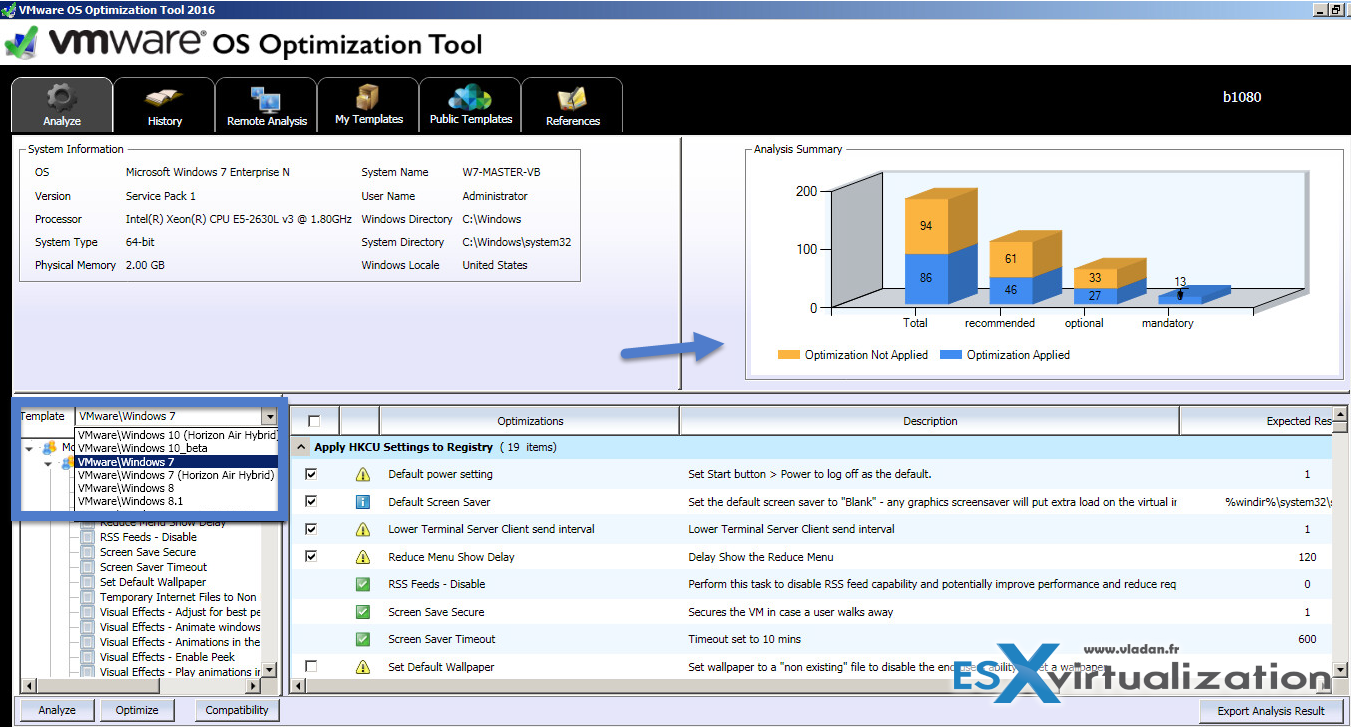Click the blue 46 segment of recommended bar
The height and width of the screenshot is (727, 1351).
coord(1011,290)
